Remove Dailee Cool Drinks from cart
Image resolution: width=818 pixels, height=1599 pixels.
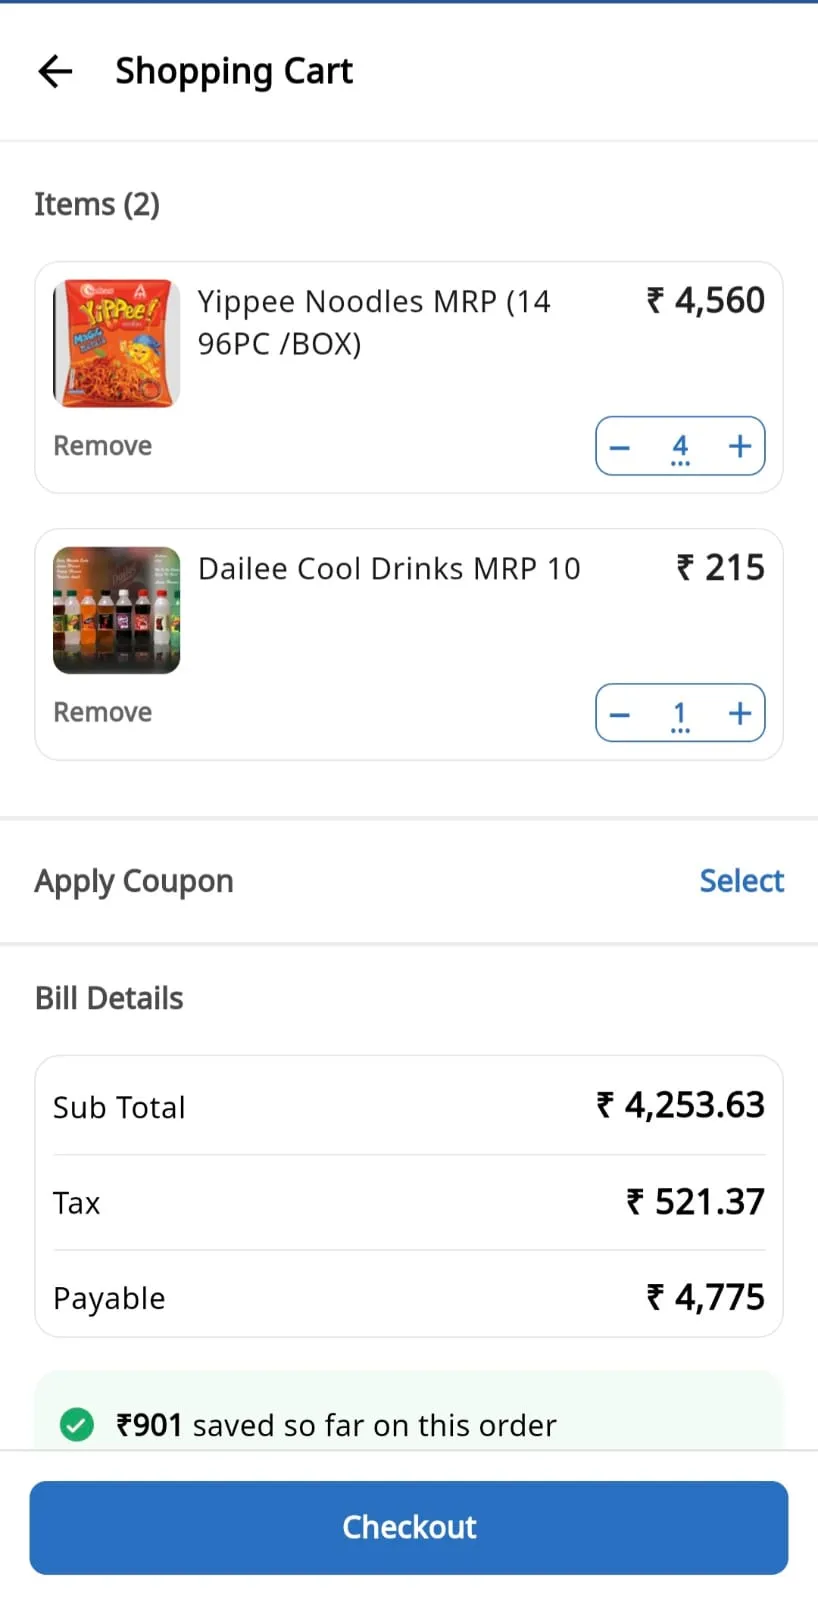click(102, 712)
